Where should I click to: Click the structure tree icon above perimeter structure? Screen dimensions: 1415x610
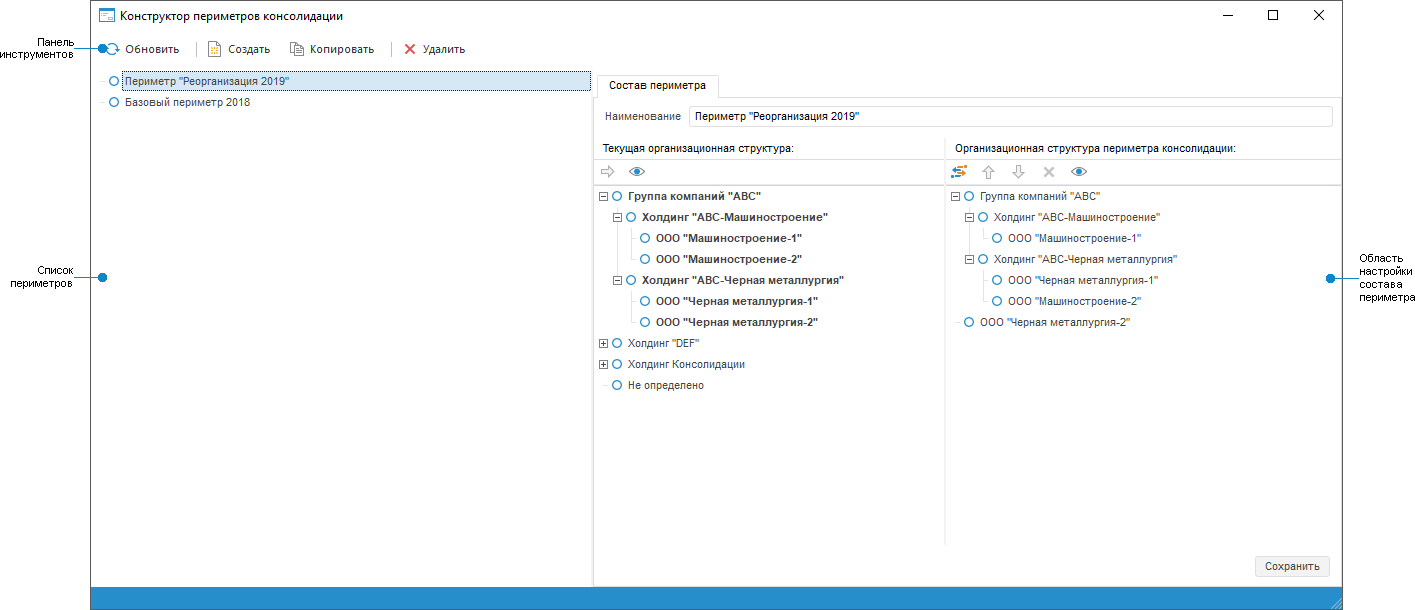959,172
